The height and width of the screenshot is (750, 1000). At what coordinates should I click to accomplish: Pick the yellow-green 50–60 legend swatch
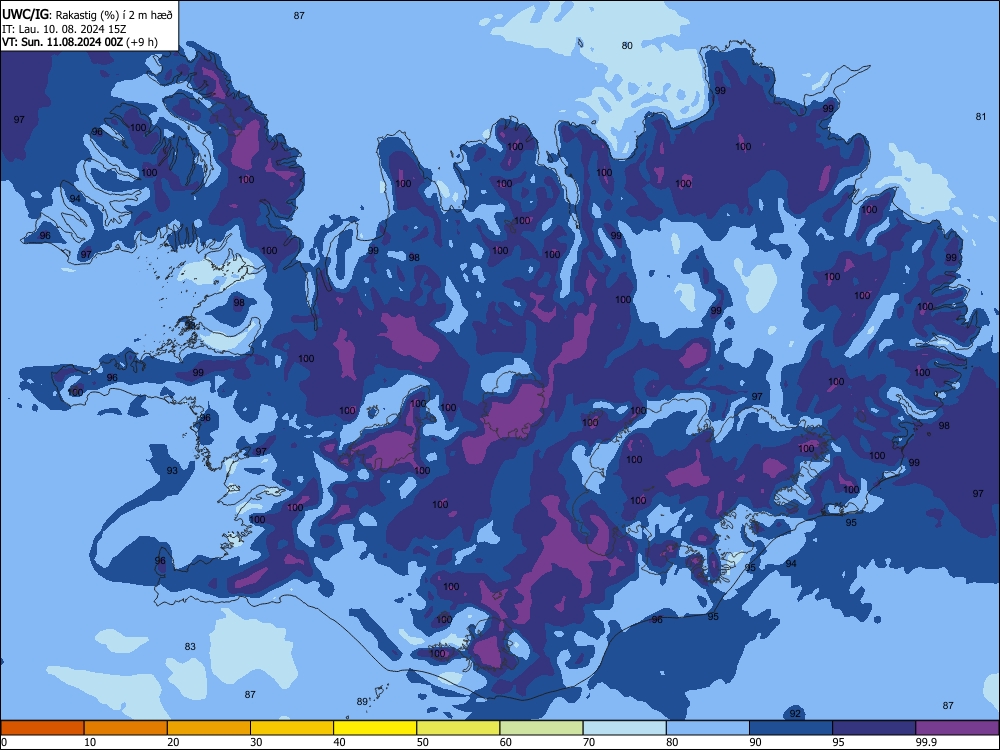[x=459, y=728]
